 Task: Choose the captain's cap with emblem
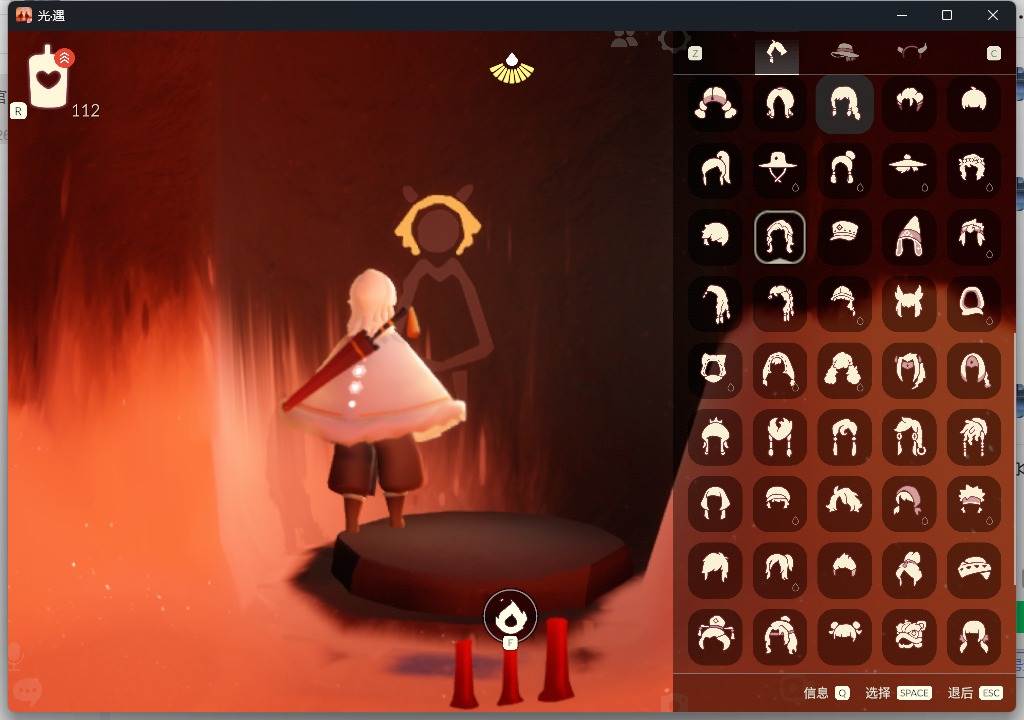coord(844,237)
